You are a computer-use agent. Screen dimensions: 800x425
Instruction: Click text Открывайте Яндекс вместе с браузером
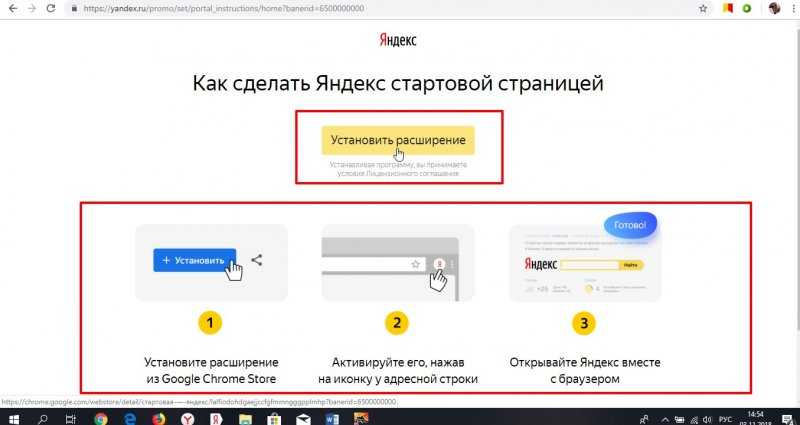(585, 371)
